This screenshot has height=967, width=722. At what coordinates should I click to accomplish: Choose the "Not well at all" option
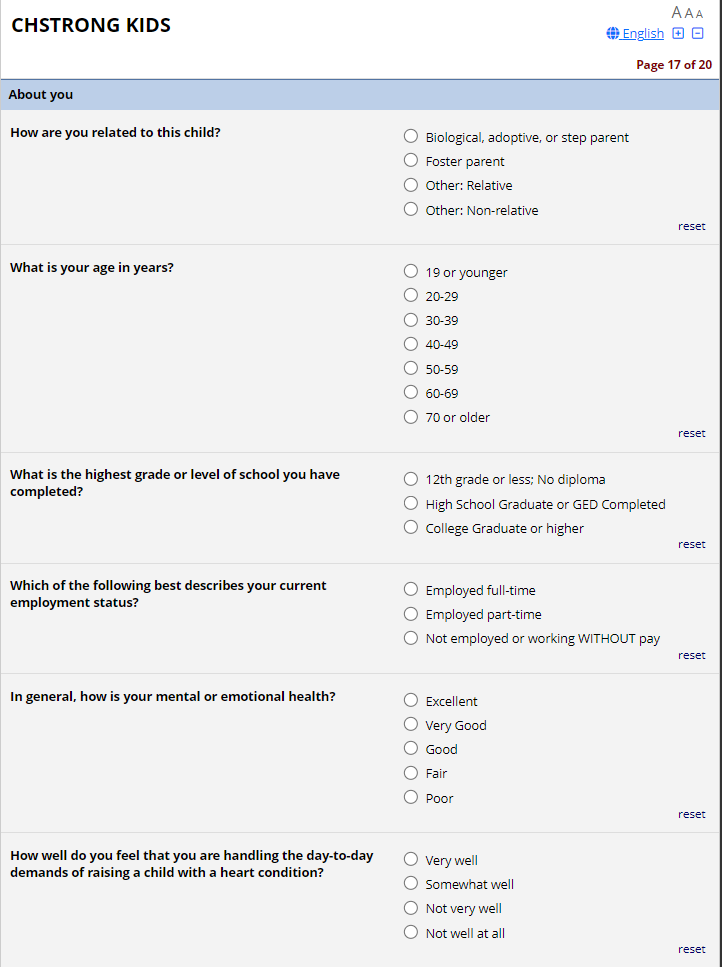click(411, 933)
